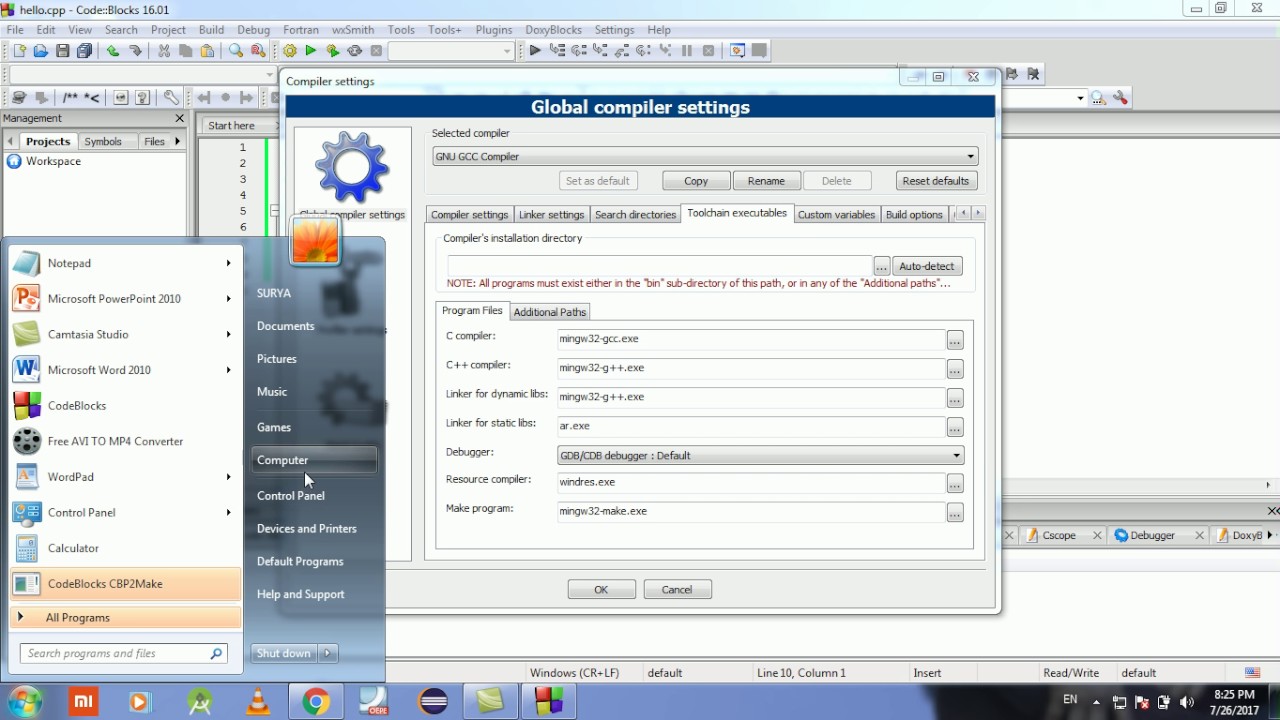Click the Shut down button
The image size is (1280, 720).
pyautogui.click(x=284, y=653)
